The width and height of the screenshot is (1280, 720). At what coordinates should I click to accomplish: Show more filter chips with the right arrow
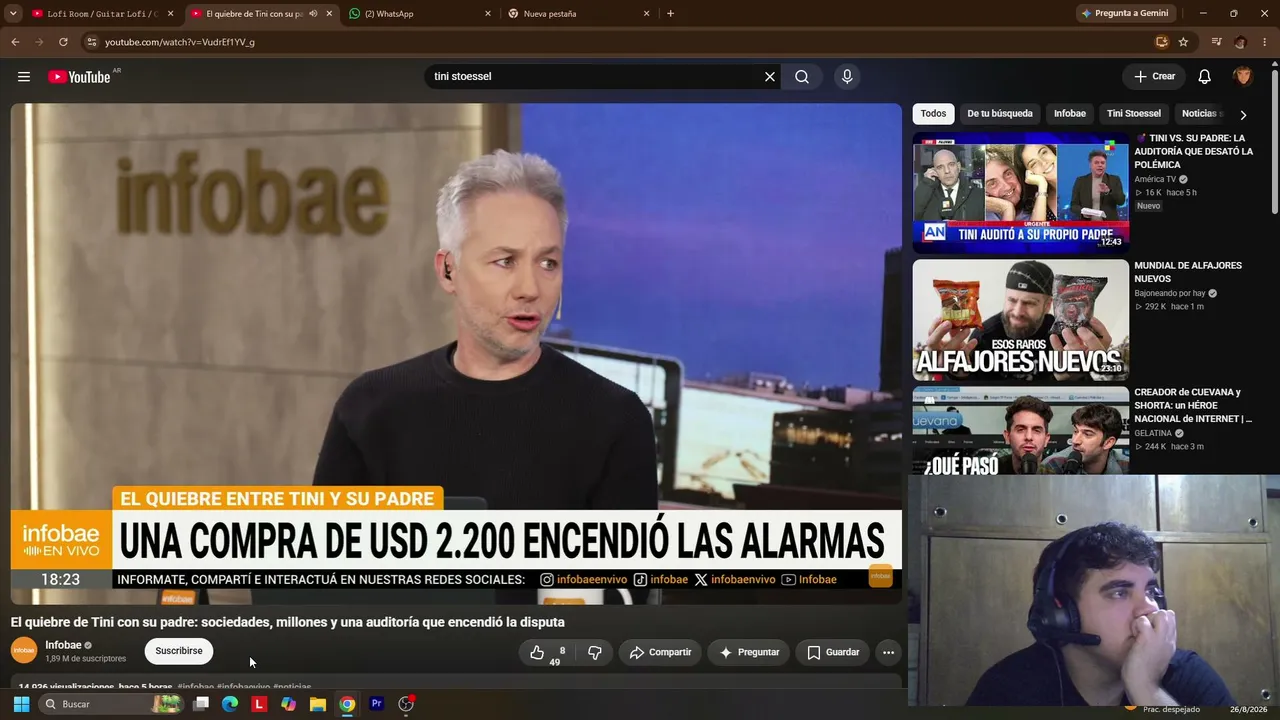[1243, 115]
